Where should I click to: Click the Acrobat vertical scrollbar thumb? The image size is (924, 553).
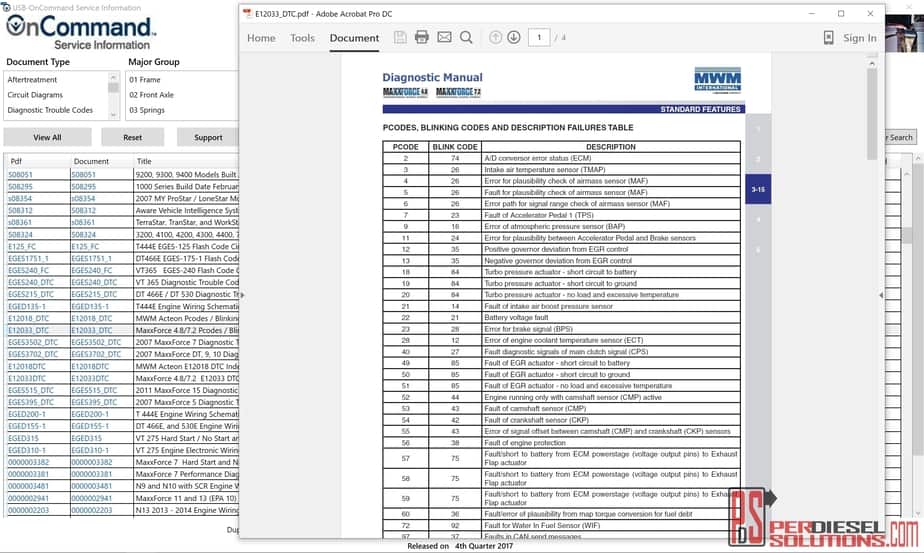872,112
